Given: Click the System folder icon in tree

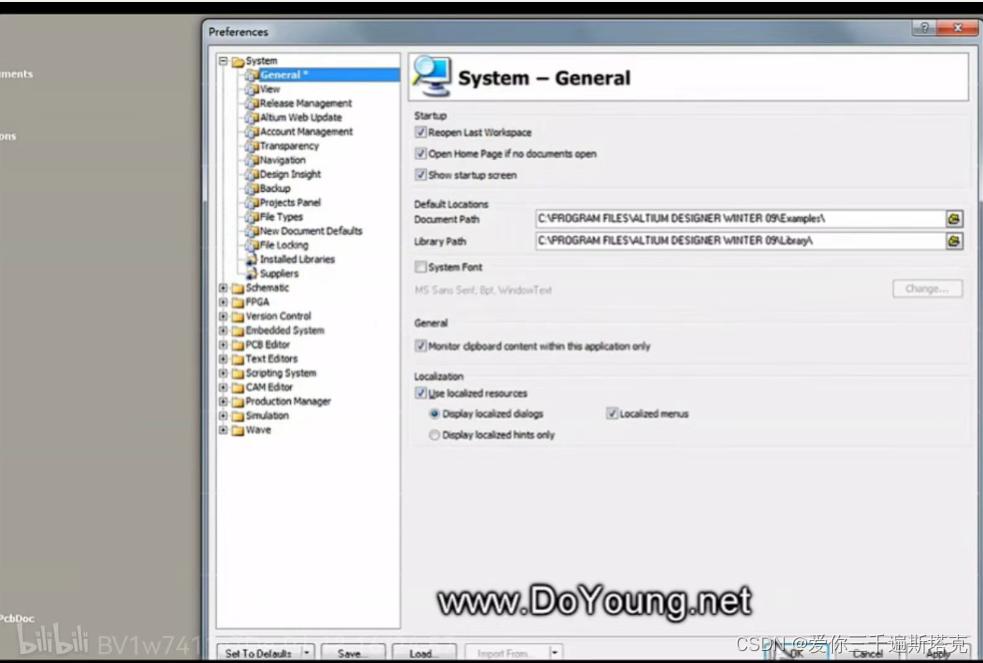Looking at the screenshot, I should pyautogui.click(x=238, y=61).
